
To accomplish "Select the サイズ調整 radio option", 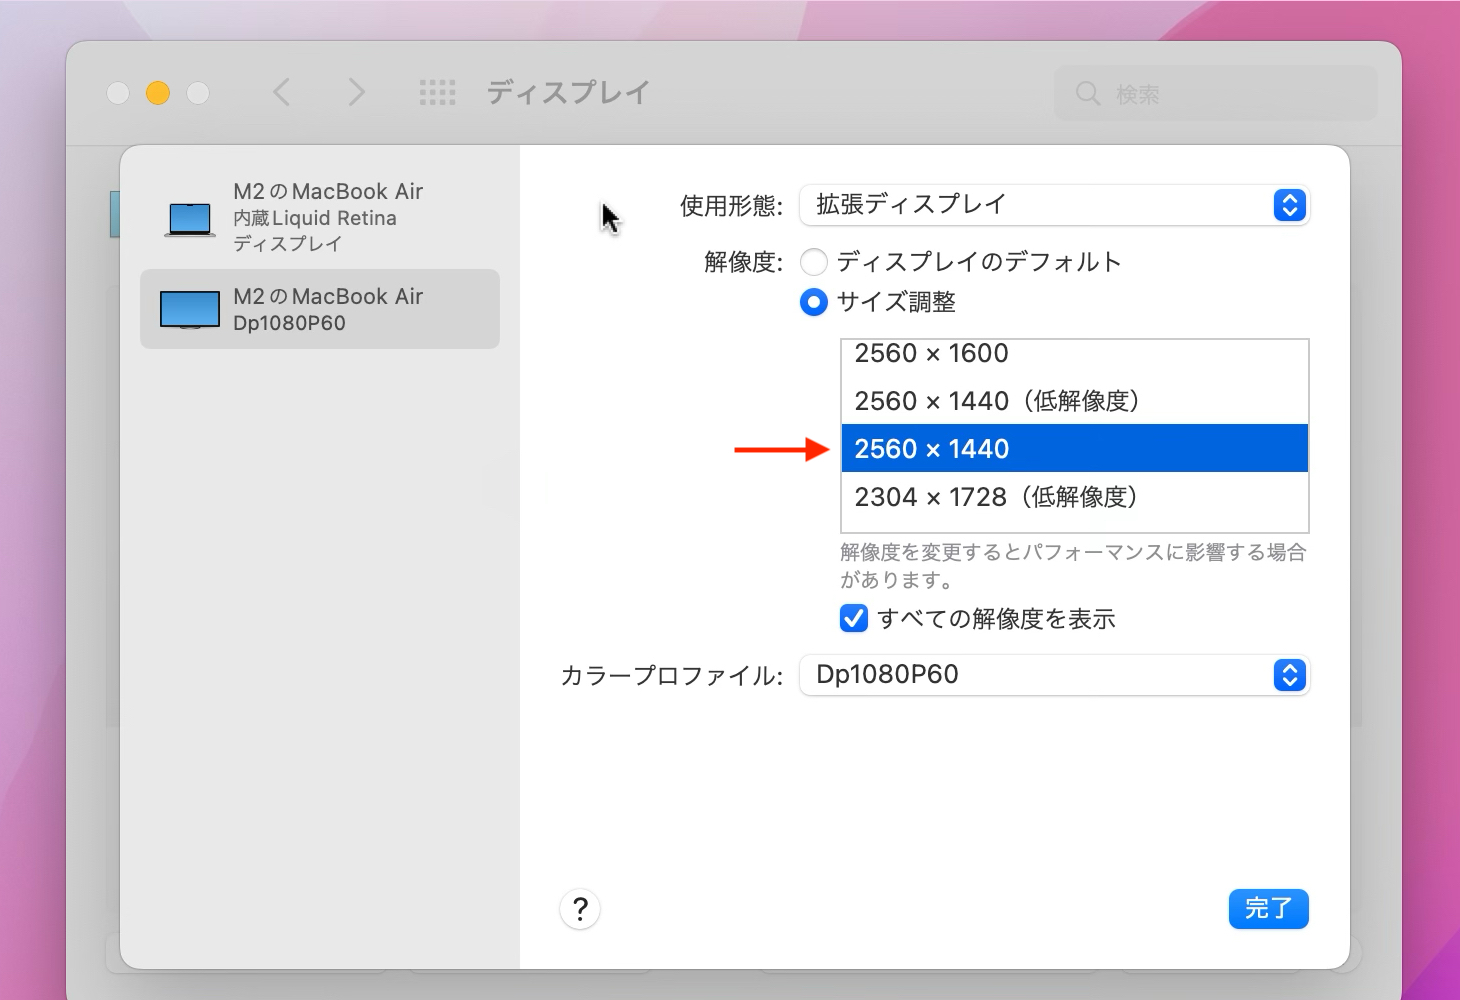I will [x=814, y=302].
